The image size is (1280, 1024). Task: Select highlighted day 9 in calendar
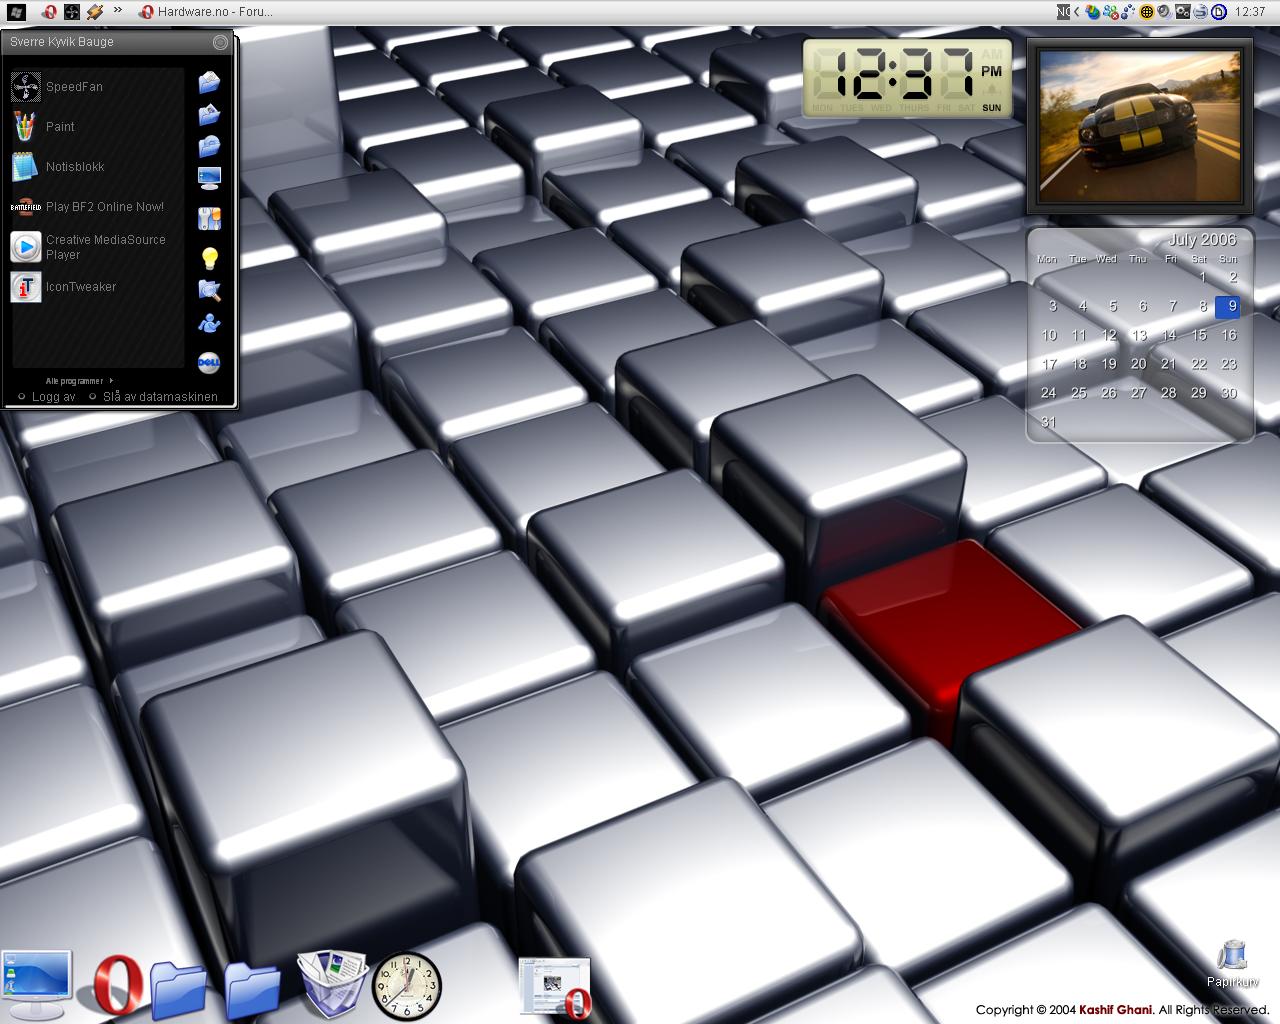1229,306
